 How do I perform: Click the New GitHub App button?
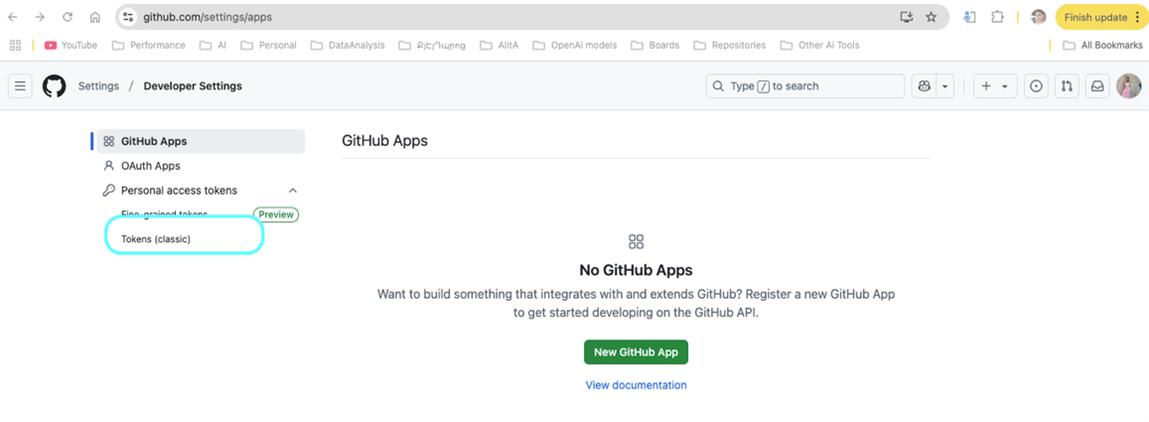point(636,352)
